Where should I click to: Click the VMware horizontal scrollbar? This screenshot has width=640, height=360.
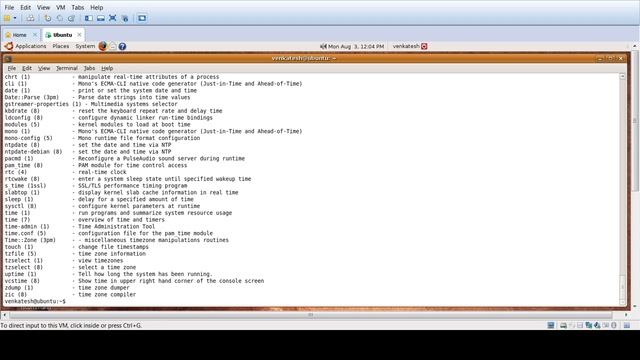[311, 315]
